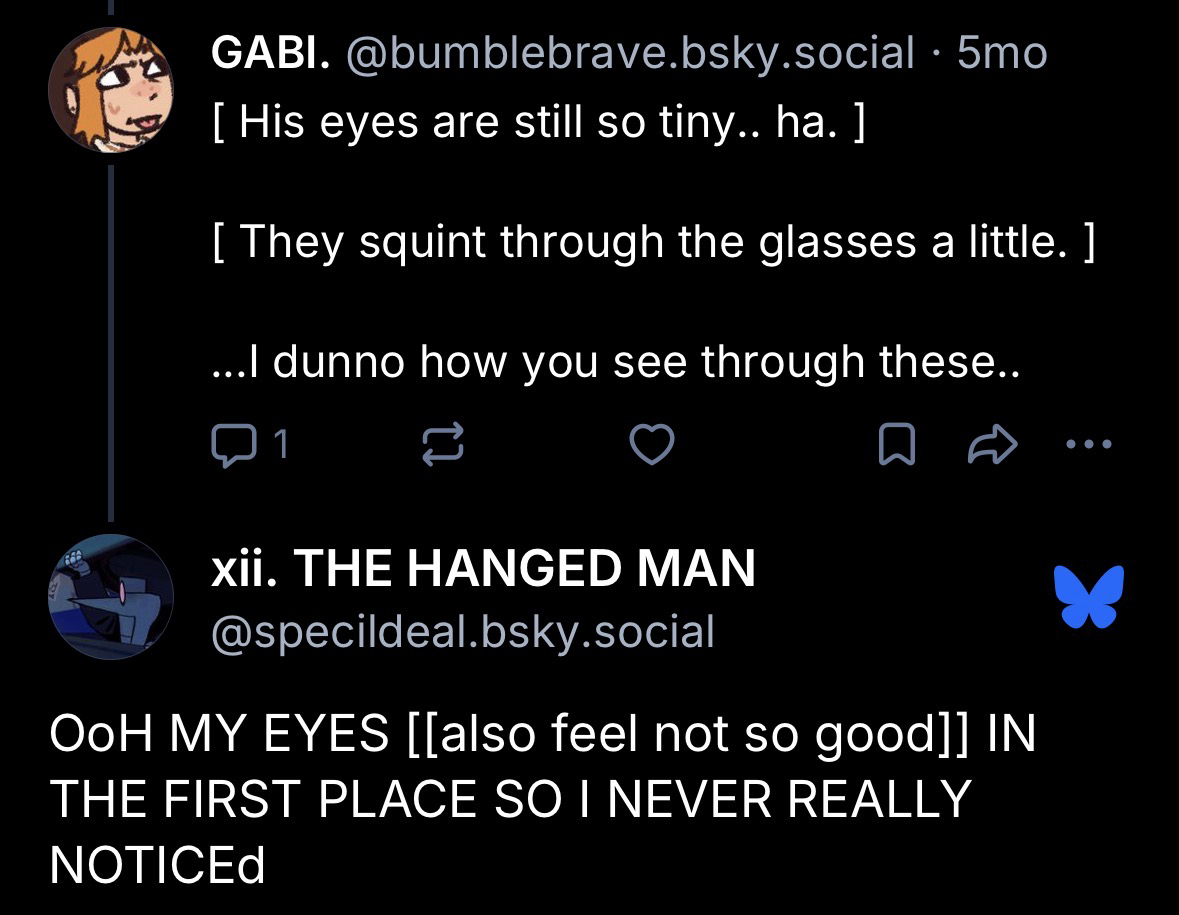1179x915 pixels.
Task: Reply to GABI's post via speech bubble icon
Action: point(231,446)
